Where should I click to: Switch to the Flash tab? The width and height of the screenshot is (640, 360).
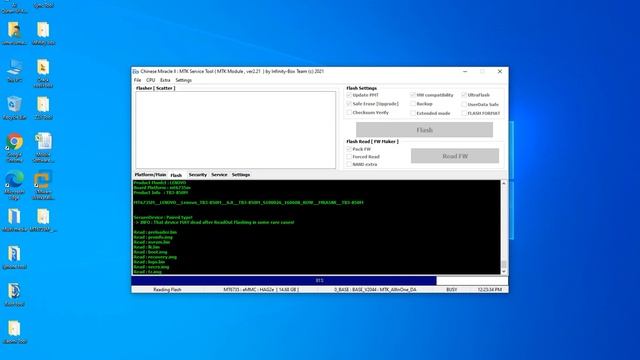(x=176, y=175)
